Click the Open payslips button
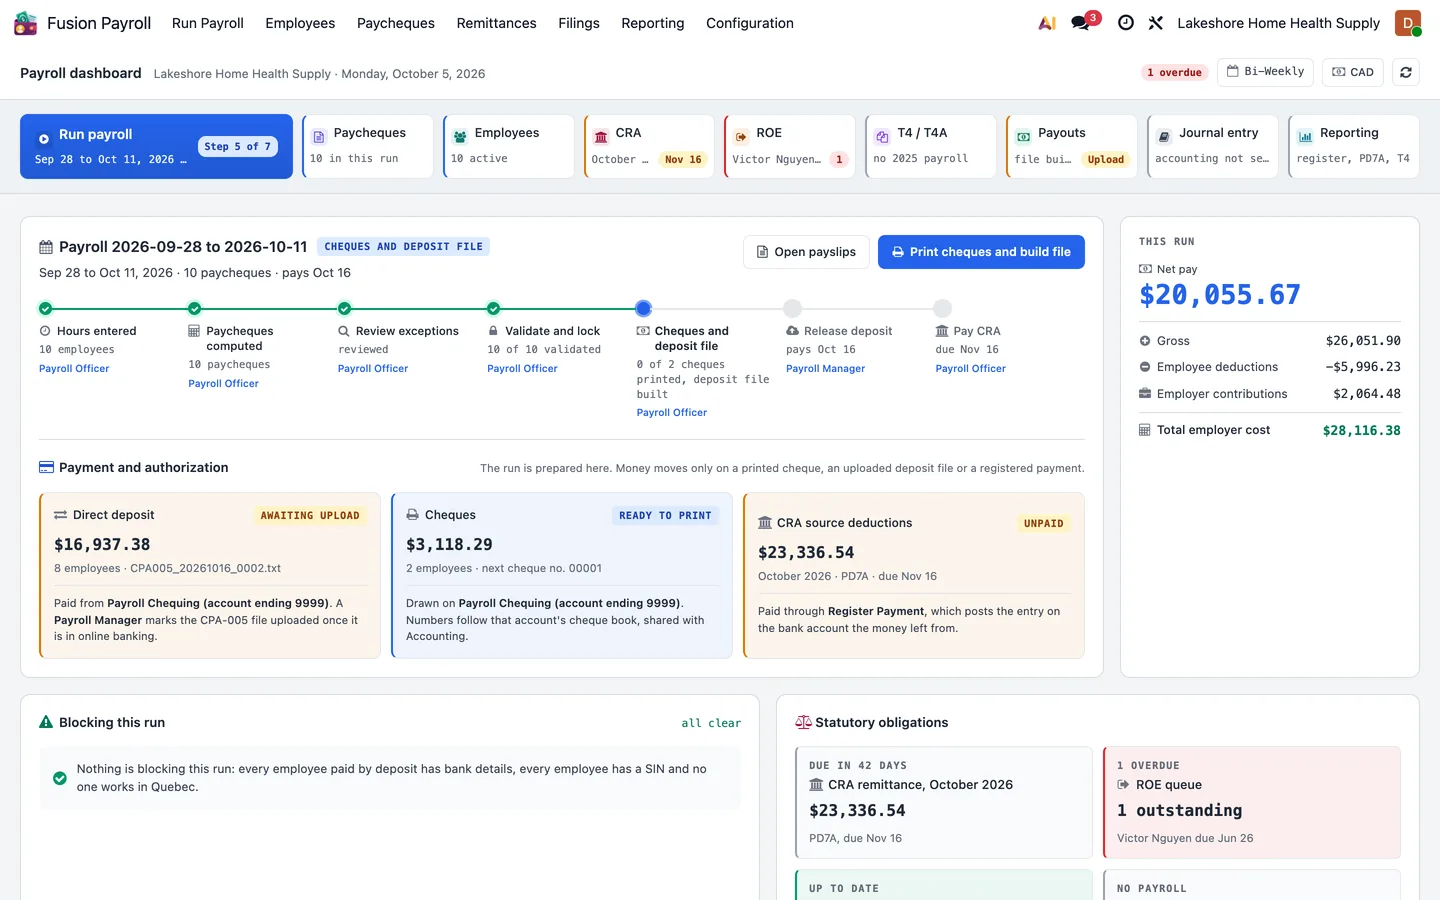Viewport: 1440px width, 900px height. coord(806,252)
